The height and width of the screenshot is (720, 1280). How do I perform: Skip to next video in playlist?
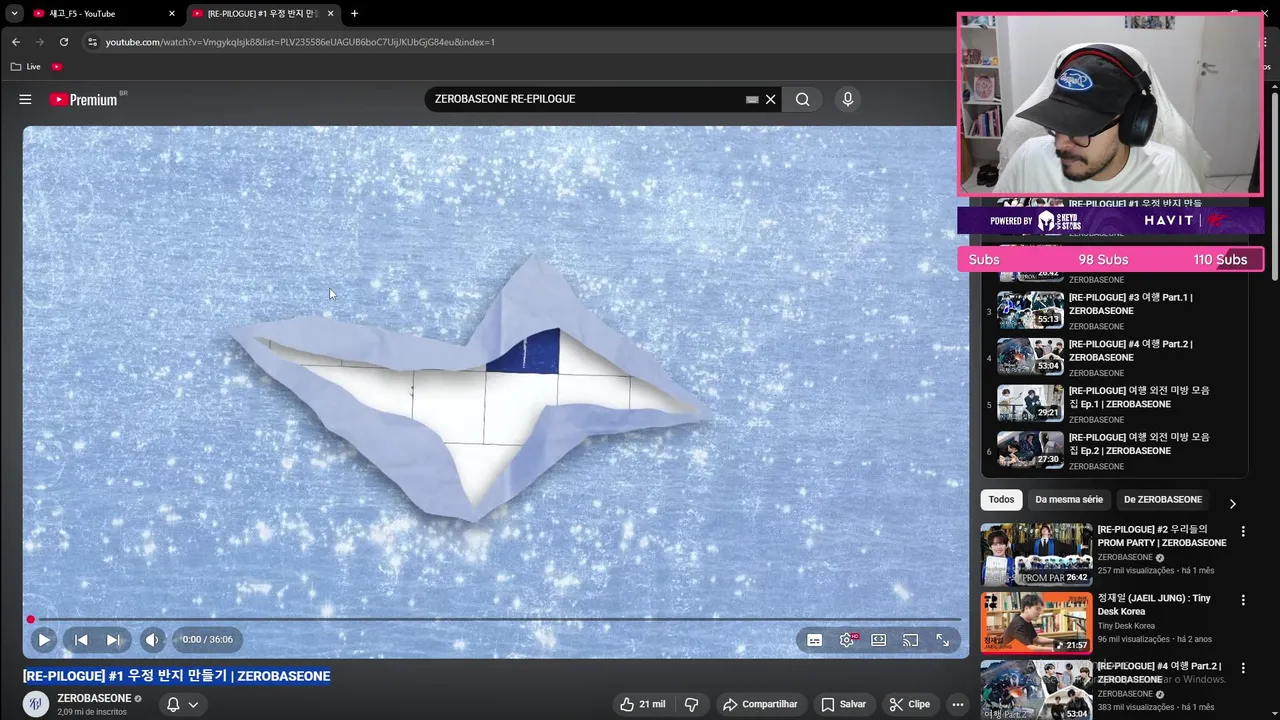coord(113,640)
